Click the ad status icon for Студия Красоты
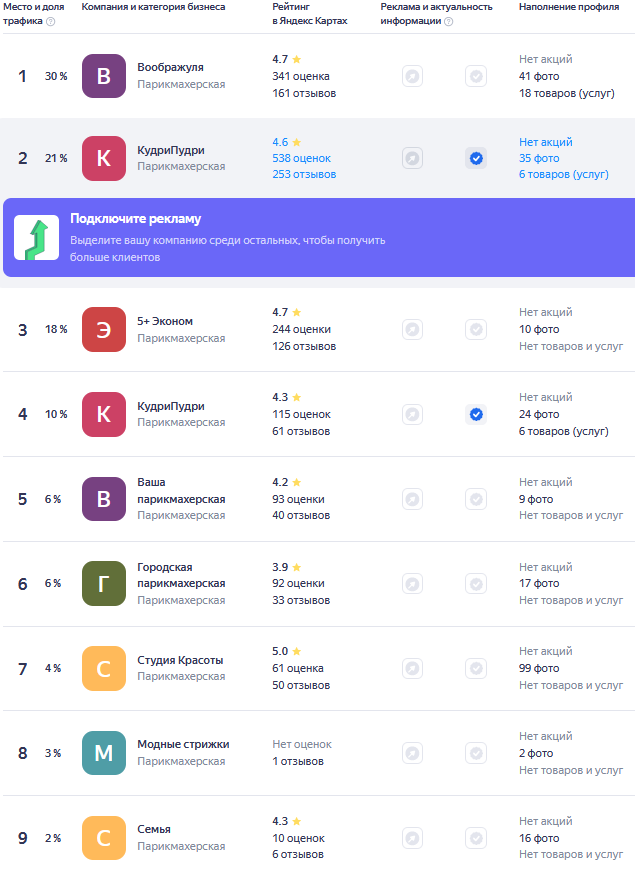Image resolution: width=635 pixels, height=870 pixels. (412, 668)
